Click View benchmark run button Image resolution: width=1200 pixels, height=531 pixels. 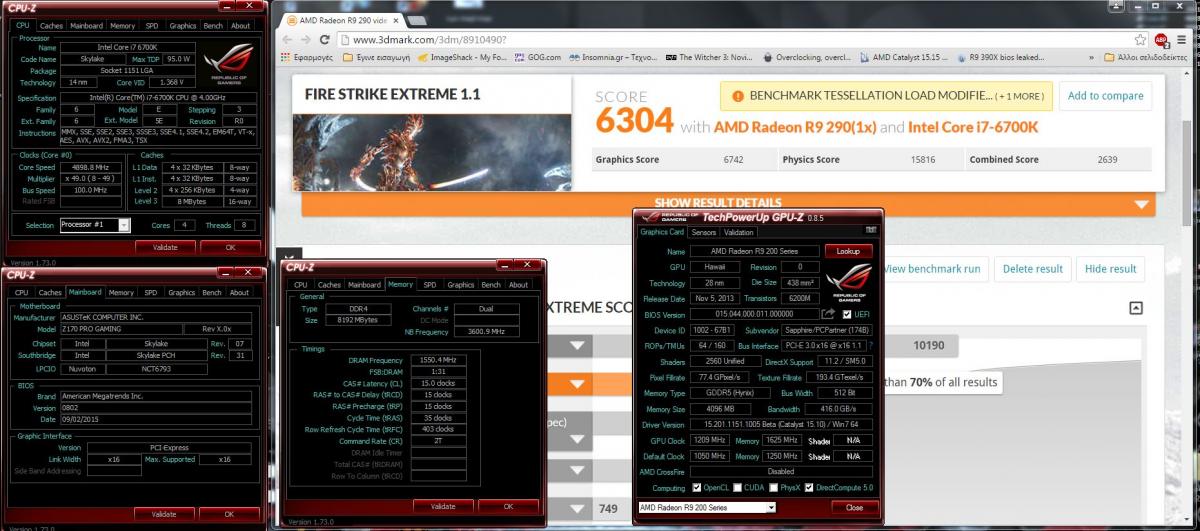[x=931, y=269]
